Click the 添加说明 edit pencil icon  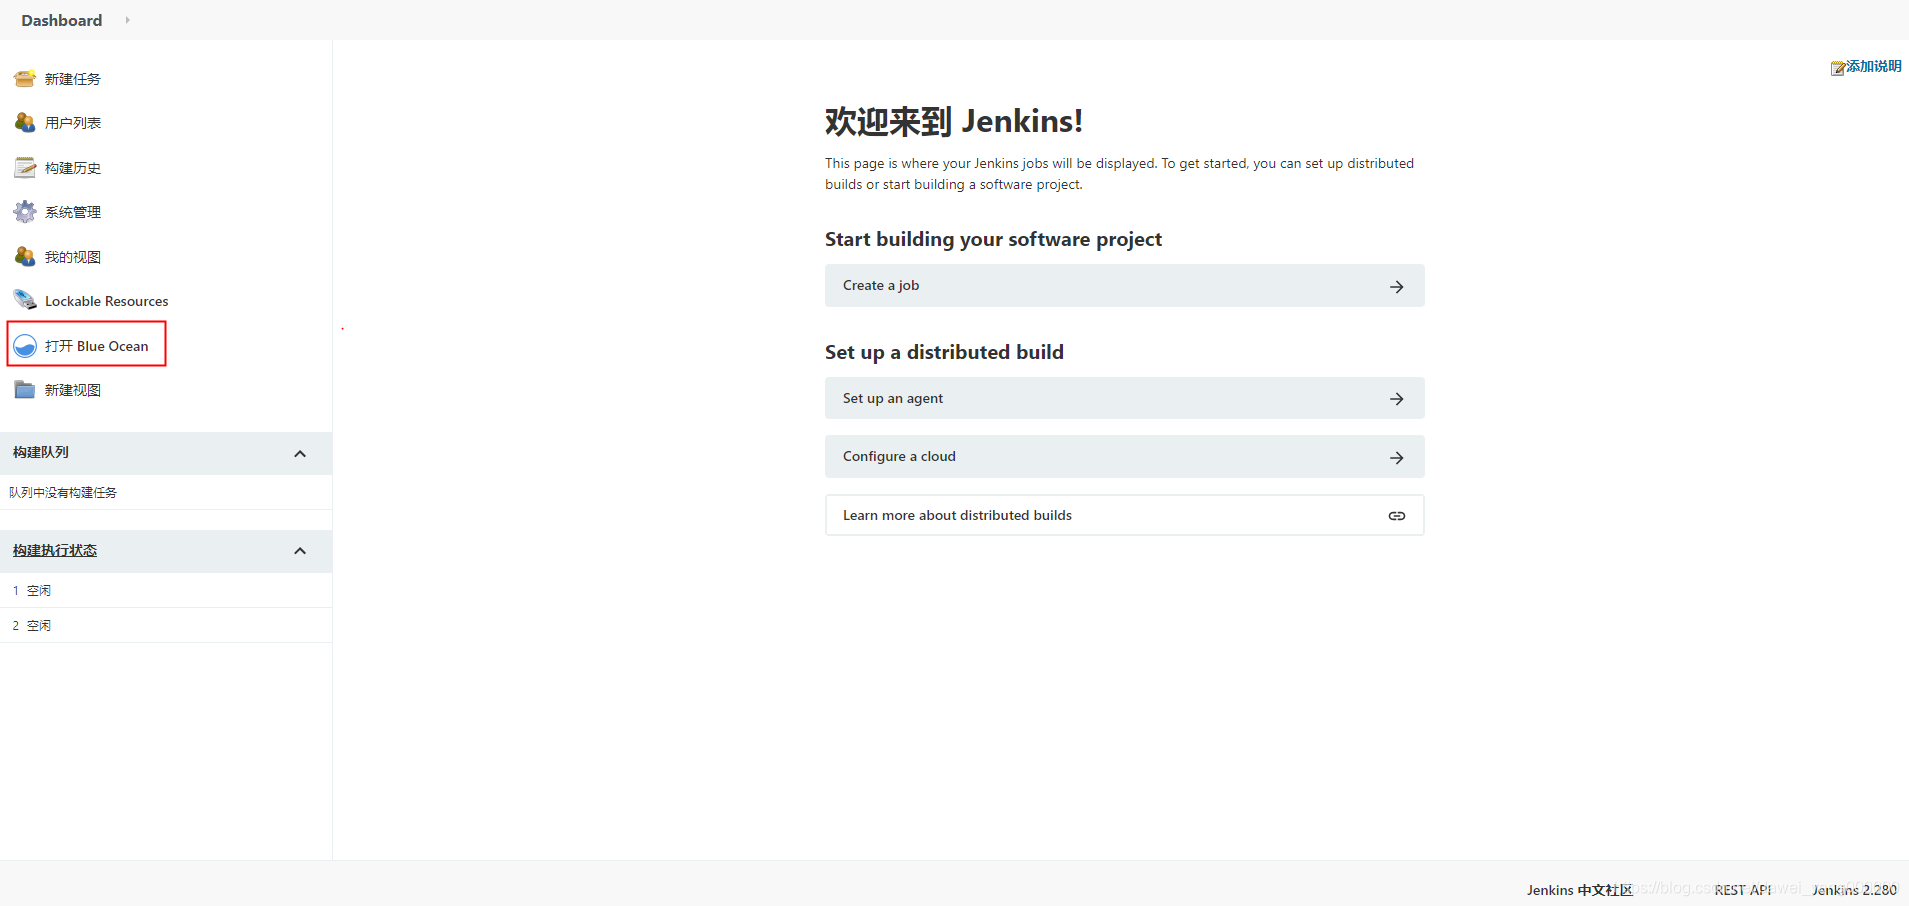(x=1838, y=68)
